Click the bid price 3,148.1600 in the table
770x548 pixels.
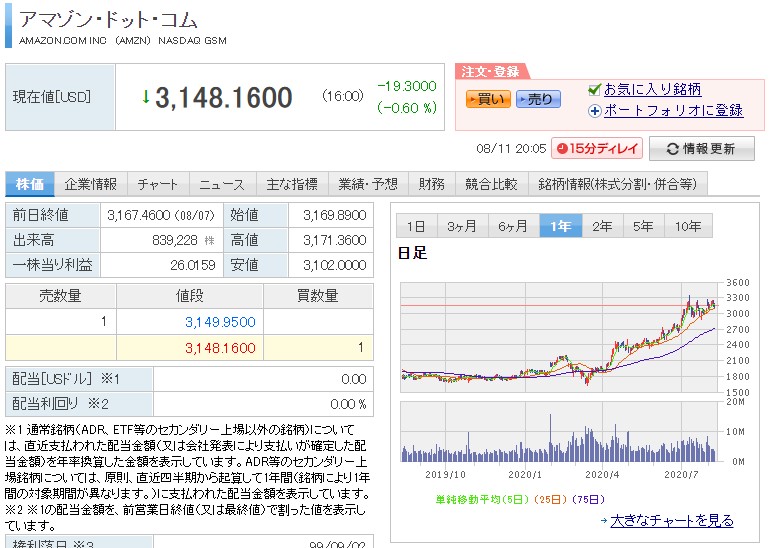(x=220, y=348)
